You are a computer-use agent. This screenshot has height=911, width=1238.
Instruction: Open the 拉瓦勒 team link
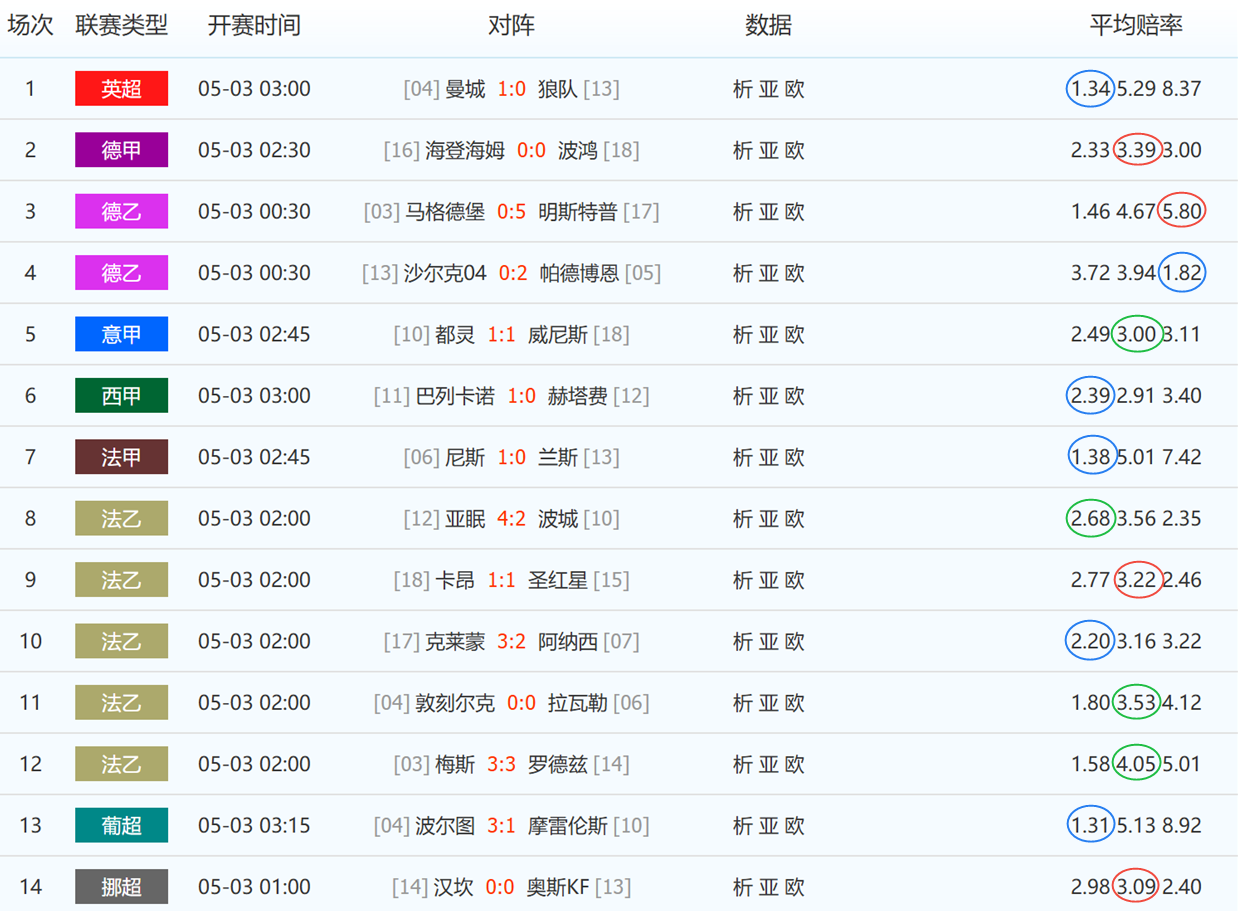point(578,703)
